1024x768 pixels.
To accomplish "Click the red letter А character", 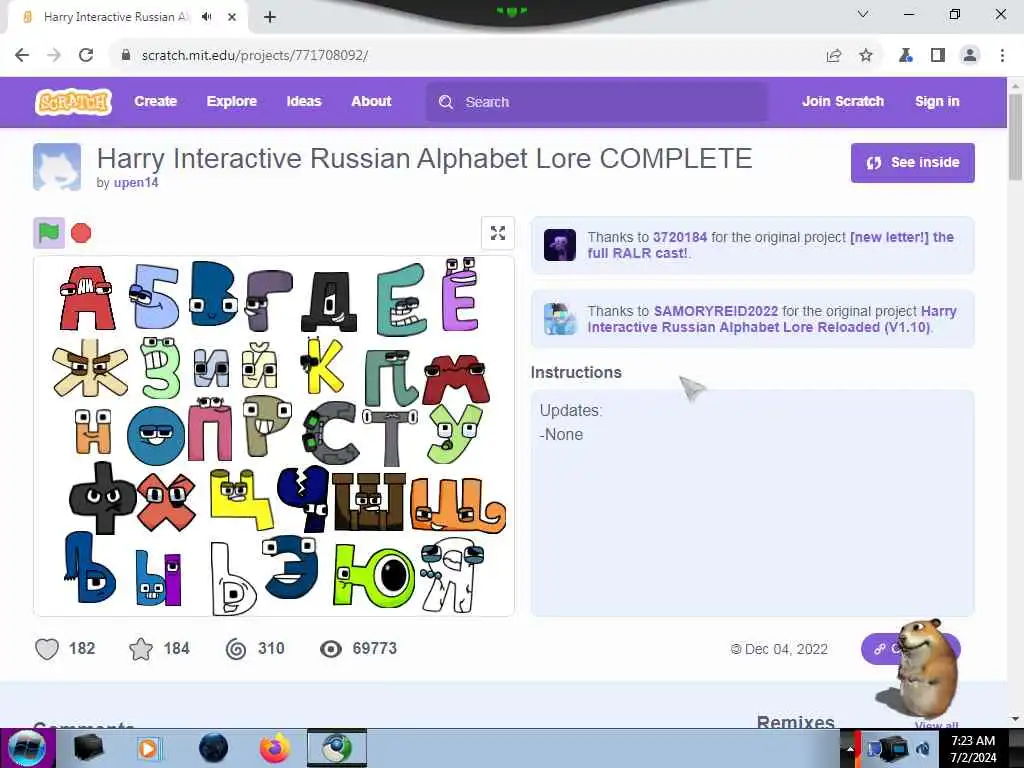I will 87,298.
